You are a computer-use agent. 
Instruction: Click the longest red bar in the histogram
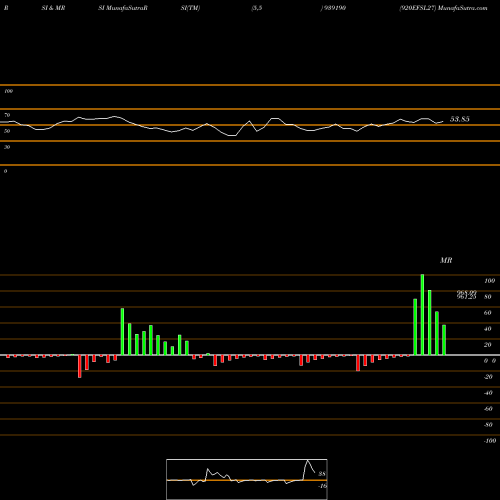coord(80,366)
